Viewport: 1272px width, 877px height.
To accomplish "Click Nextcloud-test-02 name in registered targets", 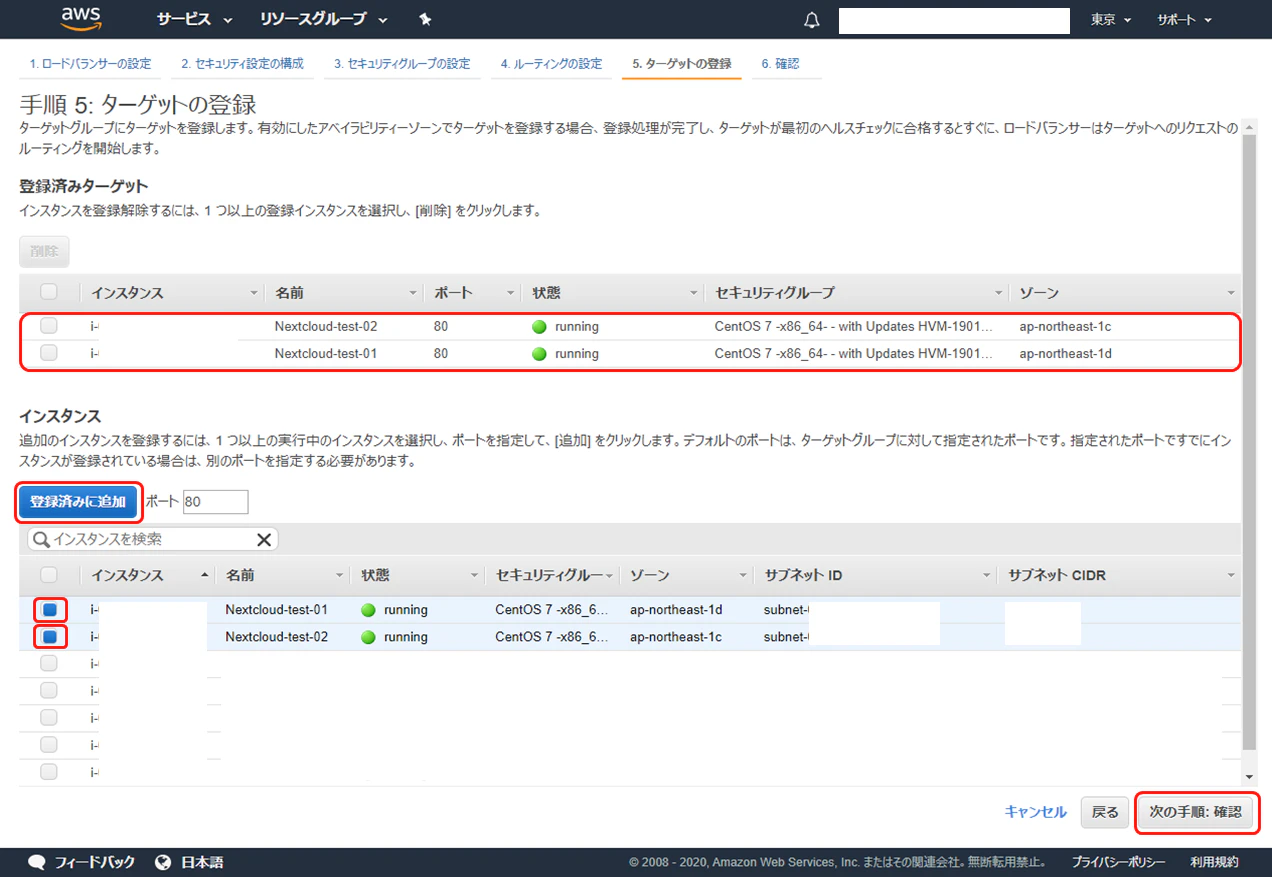I will click(x=326, y=326).
